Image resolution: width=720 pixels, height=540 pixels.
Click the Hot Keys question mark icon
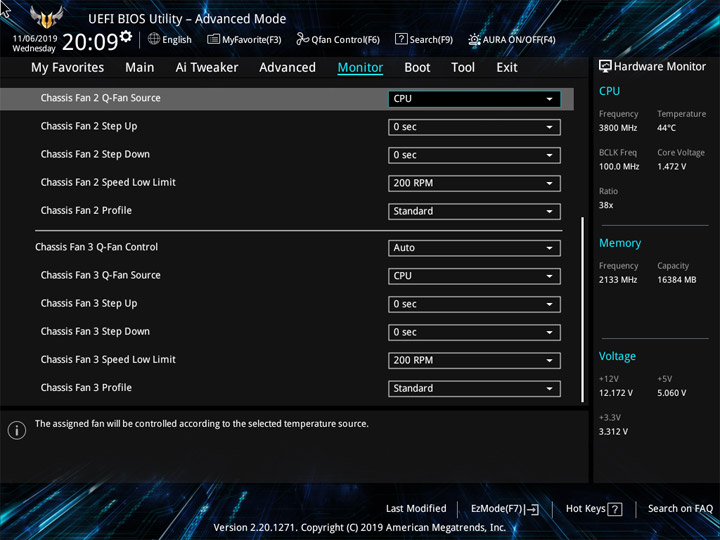point(615,509)
